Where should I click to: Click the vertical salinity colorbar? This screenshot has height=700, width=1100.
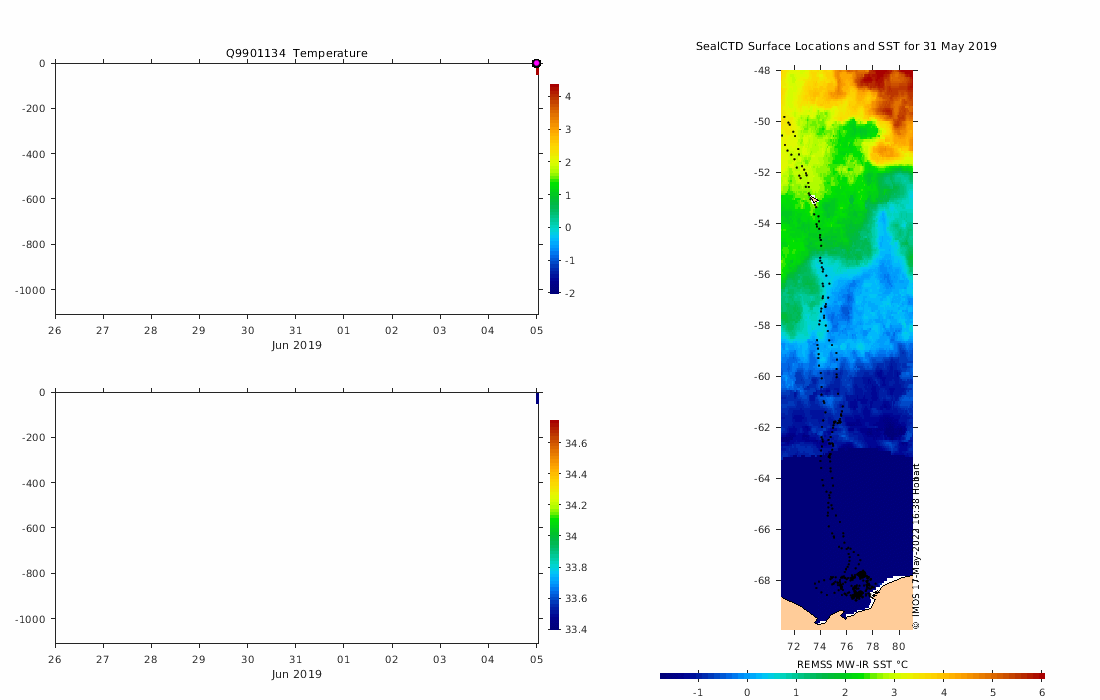tap(554, 524)
